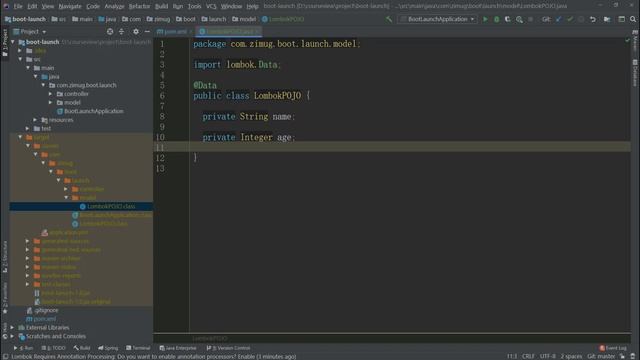Hide the Project panel with minus icon
The image size is (640, 360).
pos(147,31)
